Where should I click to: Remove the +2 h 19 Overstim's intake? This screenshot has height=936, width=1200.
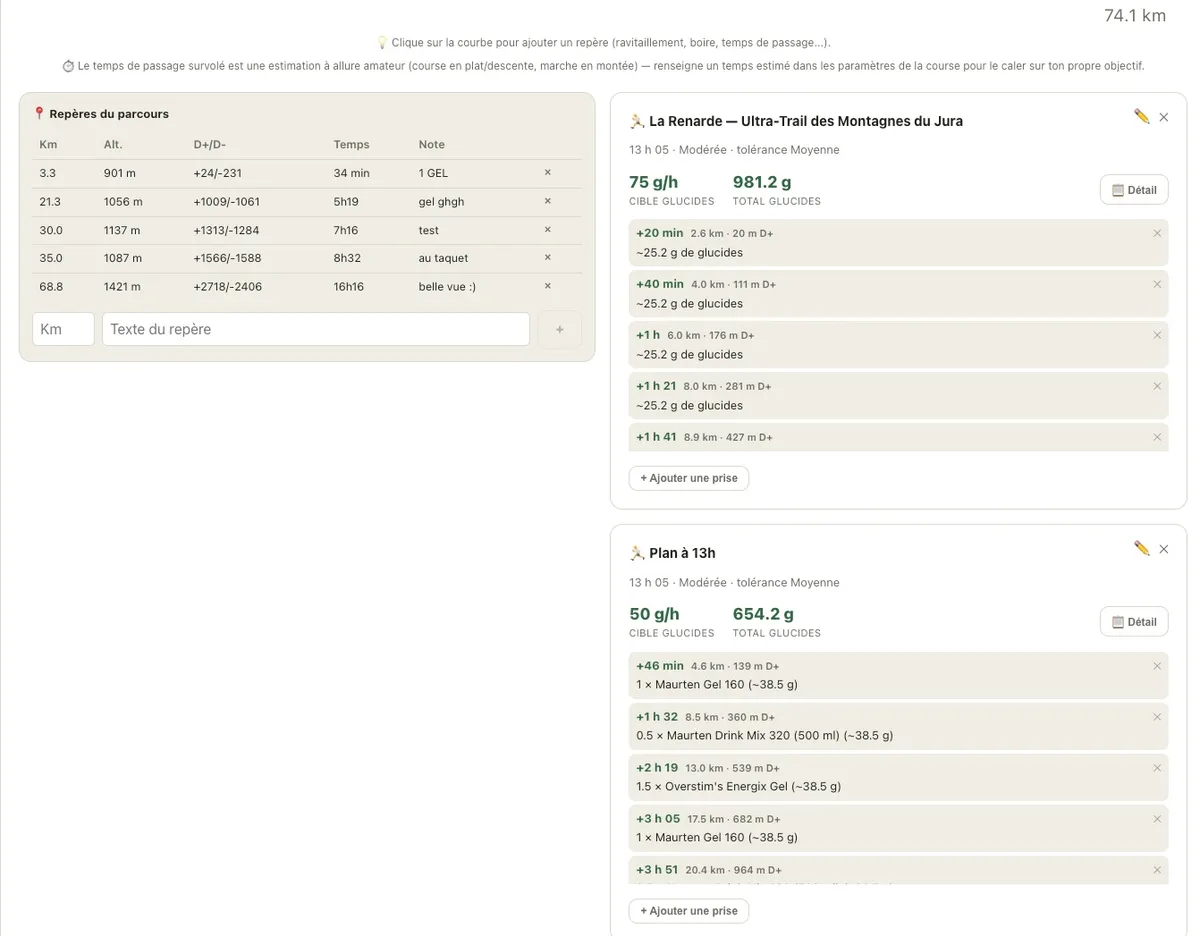[1157, 768]
